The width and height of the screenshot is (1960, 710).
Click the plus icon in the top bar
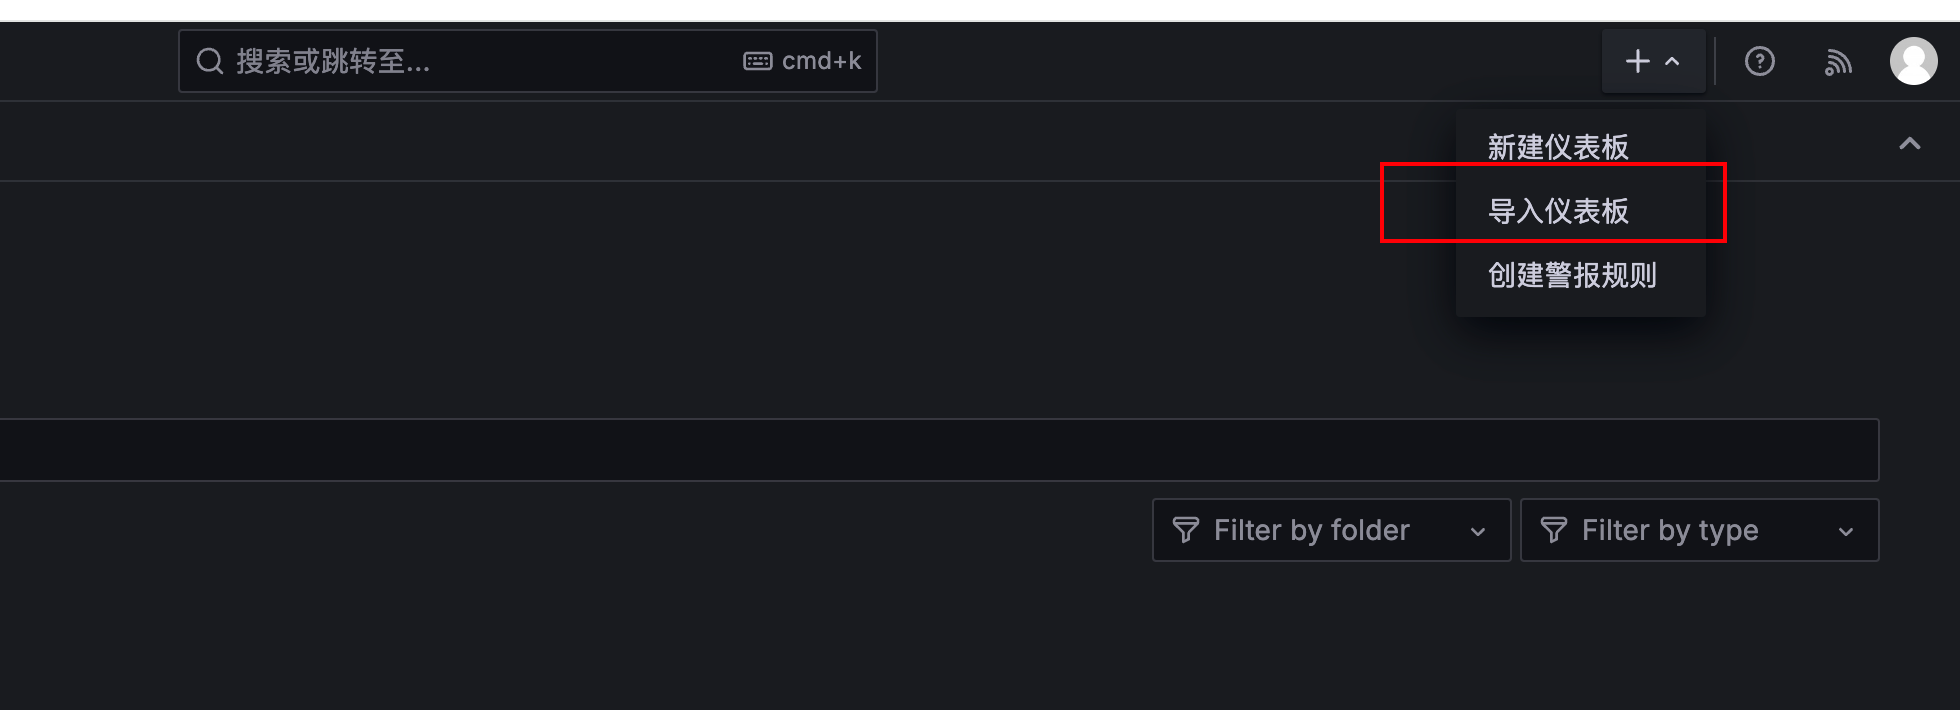point(1637,62)
